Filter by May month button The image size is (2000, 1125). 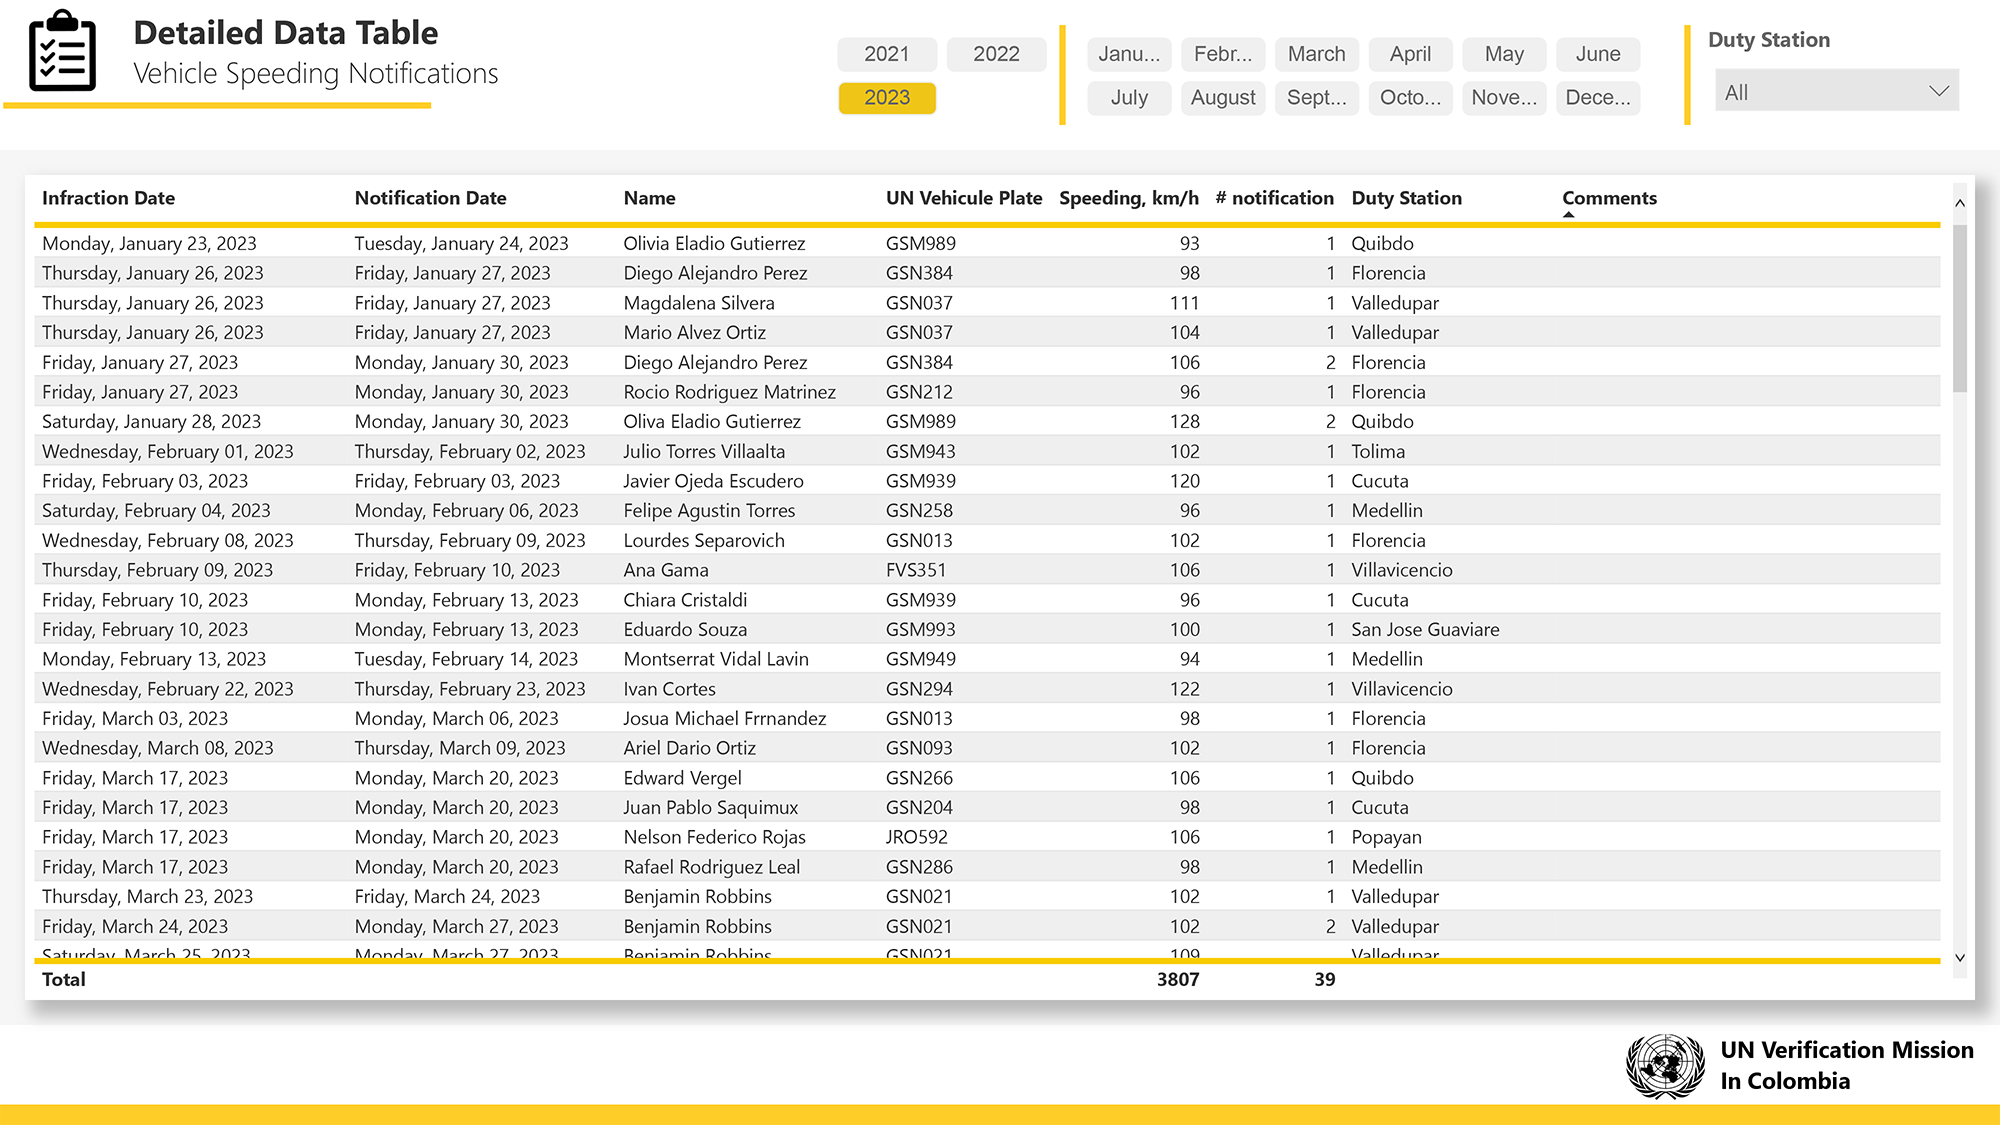pyautogui.click(x=1504, y=54)
